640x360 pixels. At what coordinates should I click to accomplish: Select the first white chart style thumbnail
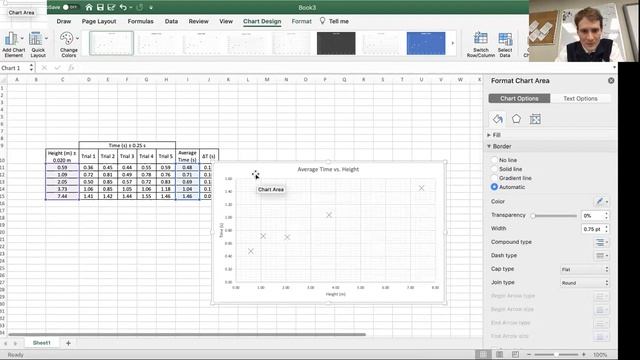coord(111,43)
